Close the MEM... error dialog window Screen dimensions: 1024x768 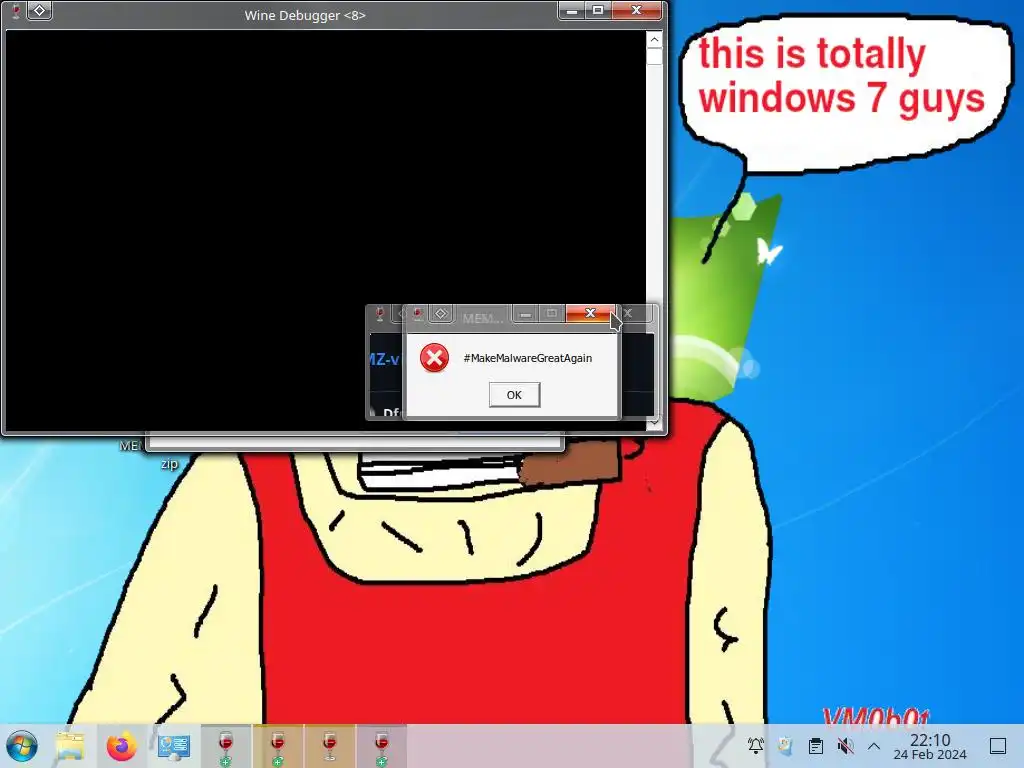coord(590,313)
